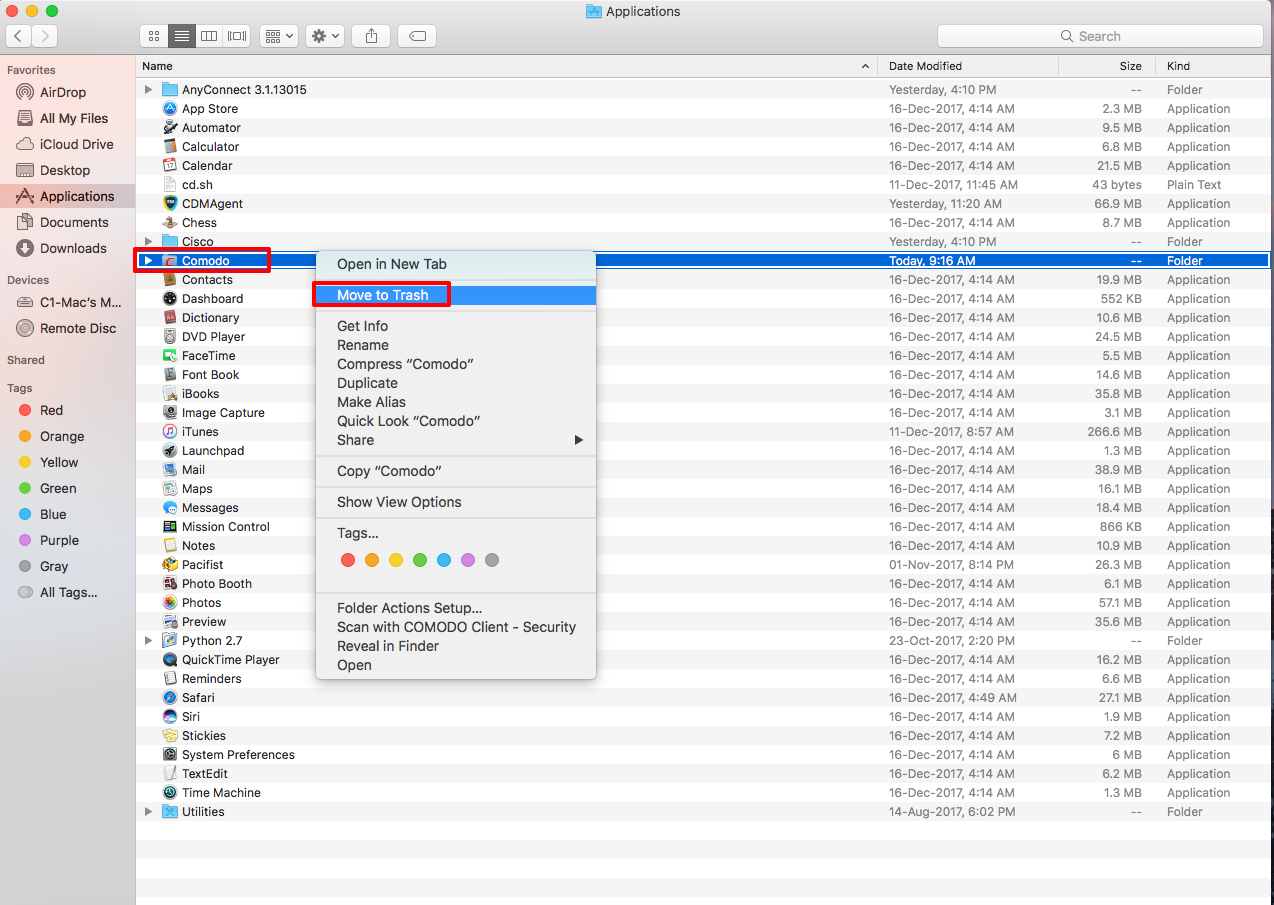Expand the Python 2.7 folder triangle
1274x905 pixels.
(x=149, y=641)
